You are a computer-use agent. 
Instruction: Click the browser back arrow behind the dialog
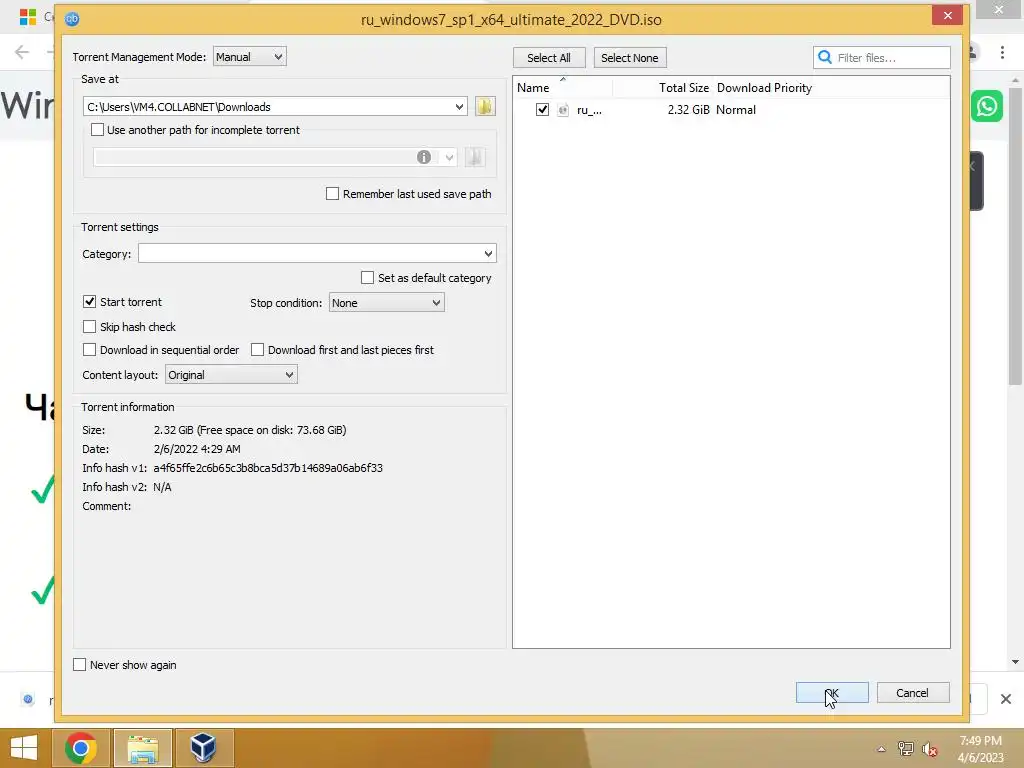coord(22,52)
